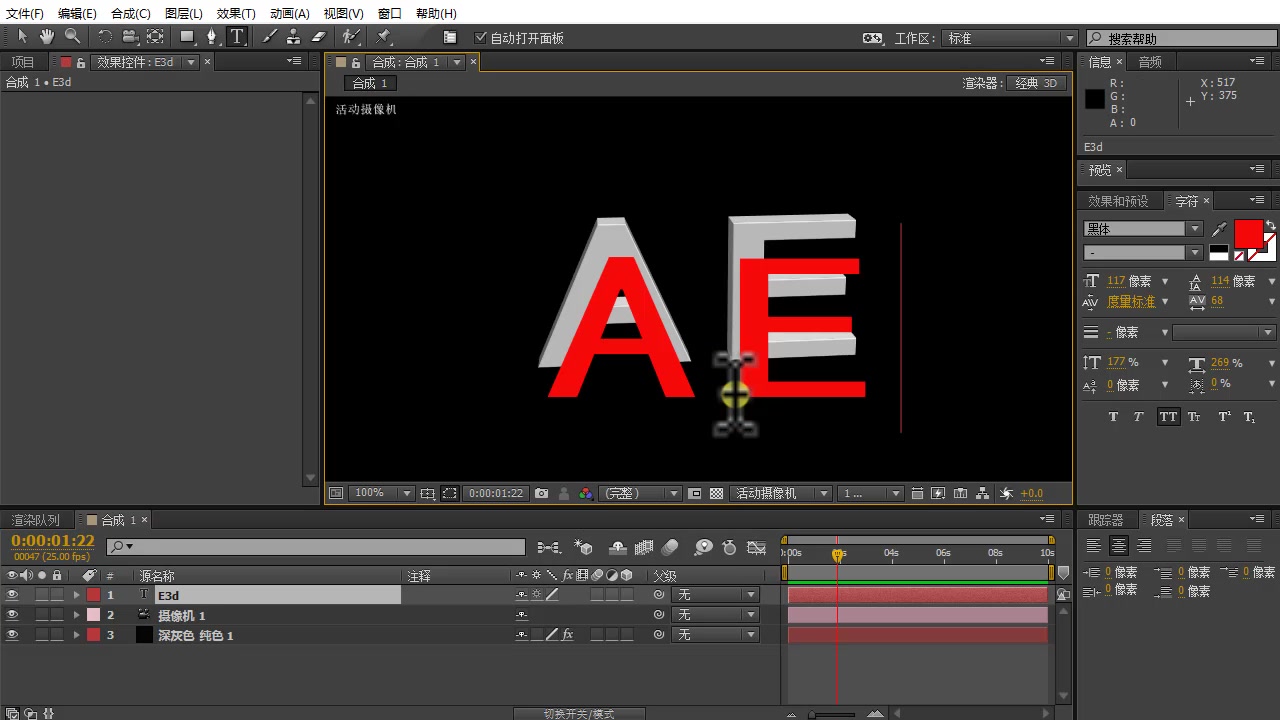Image resolution: width=1280 pixels, height=720 pixels.
Task: Click the comp flowchart icon in viewer footer
Action: (983, 493)
